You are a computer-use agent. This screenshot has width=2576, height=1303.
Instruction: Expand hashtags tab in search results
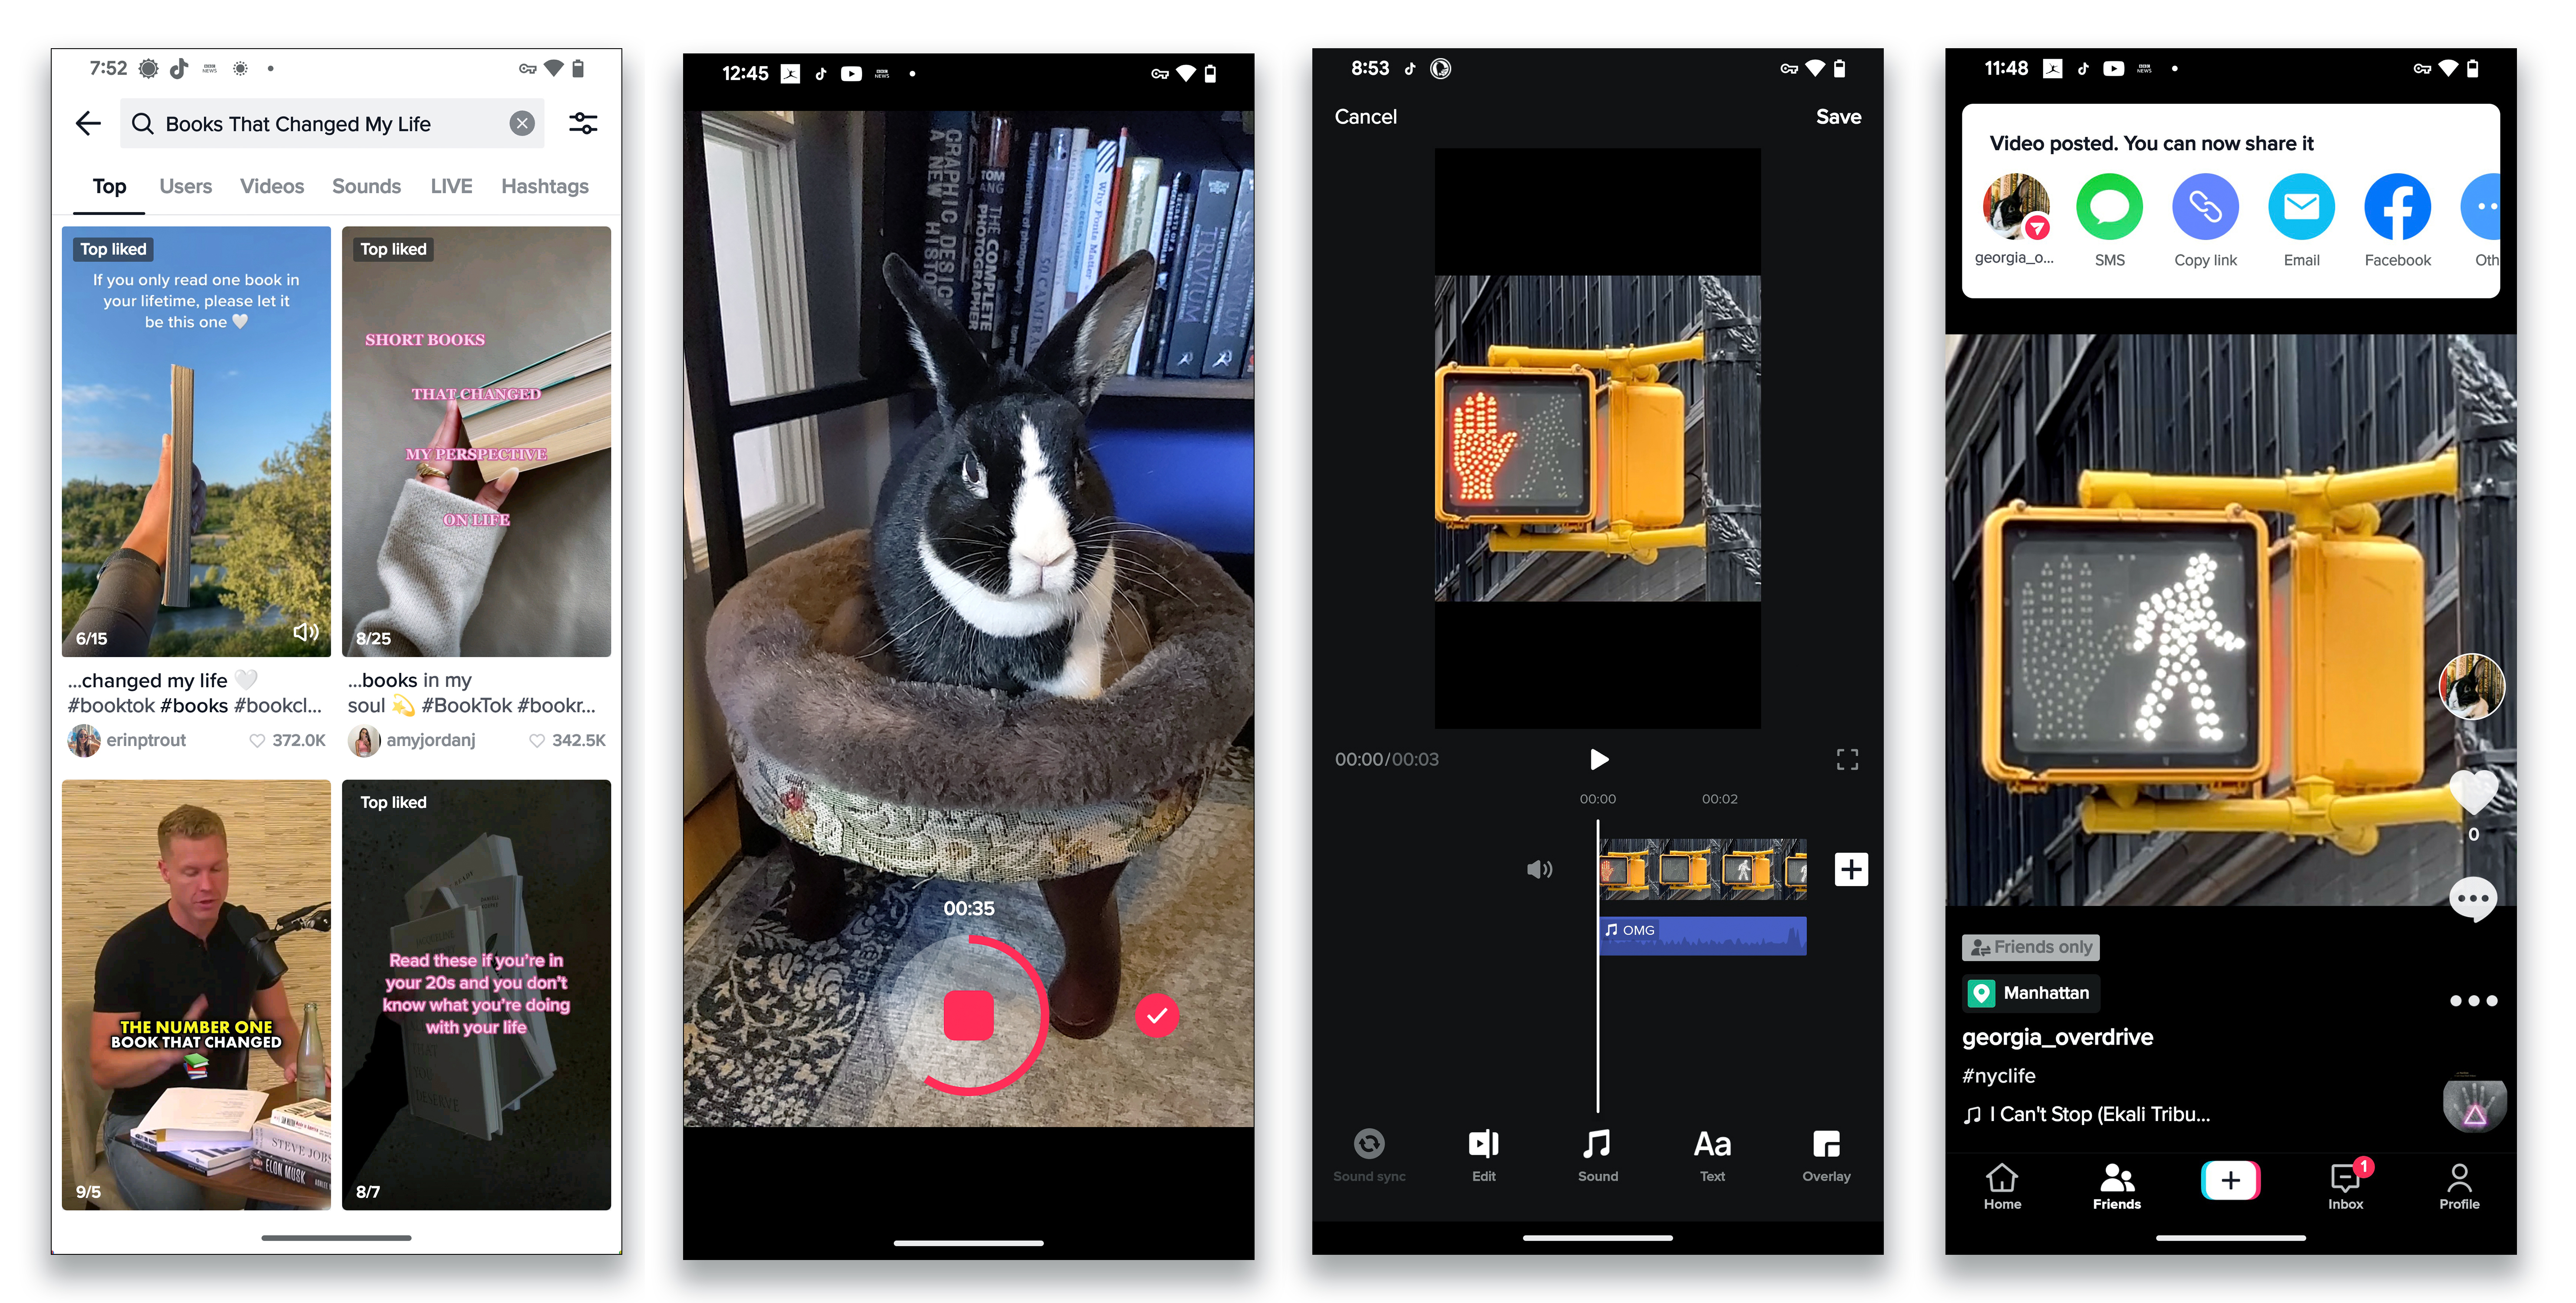[x=545, y=185]
